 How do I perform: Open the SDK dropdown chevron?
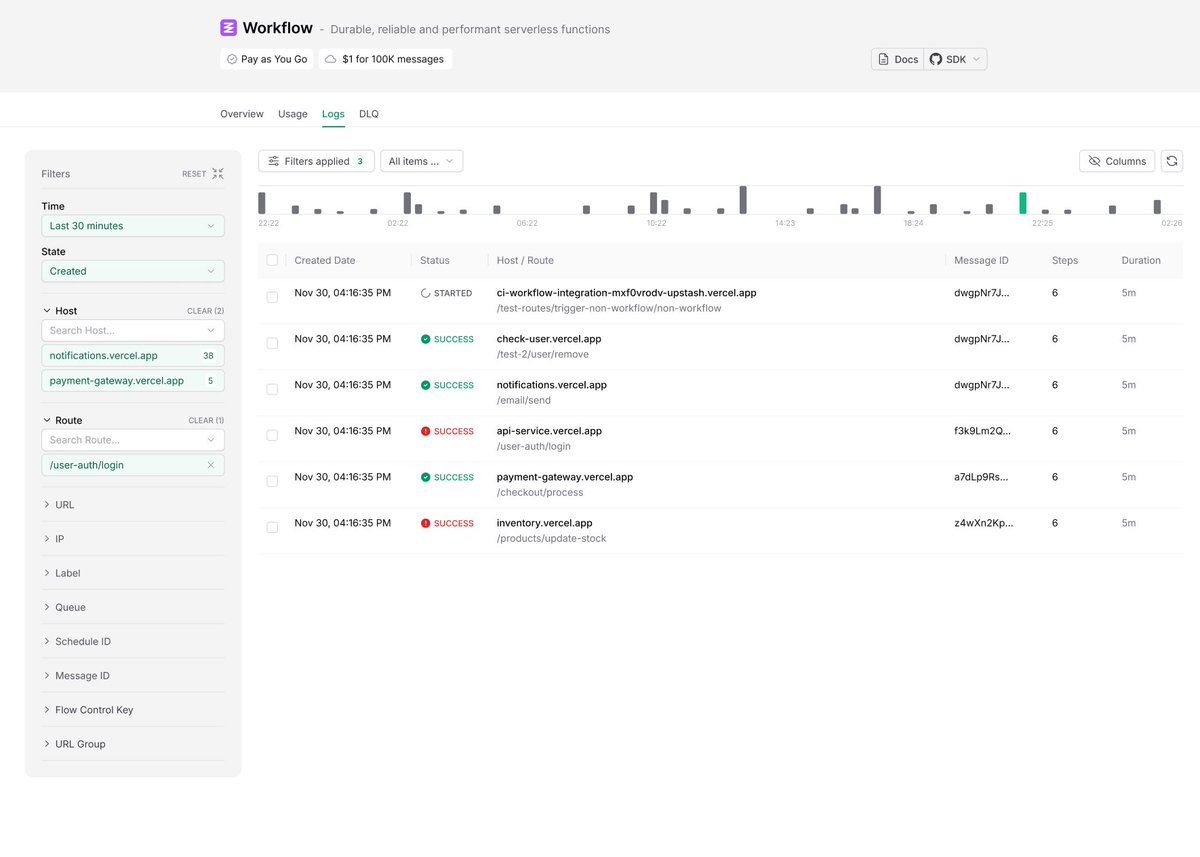977,59
